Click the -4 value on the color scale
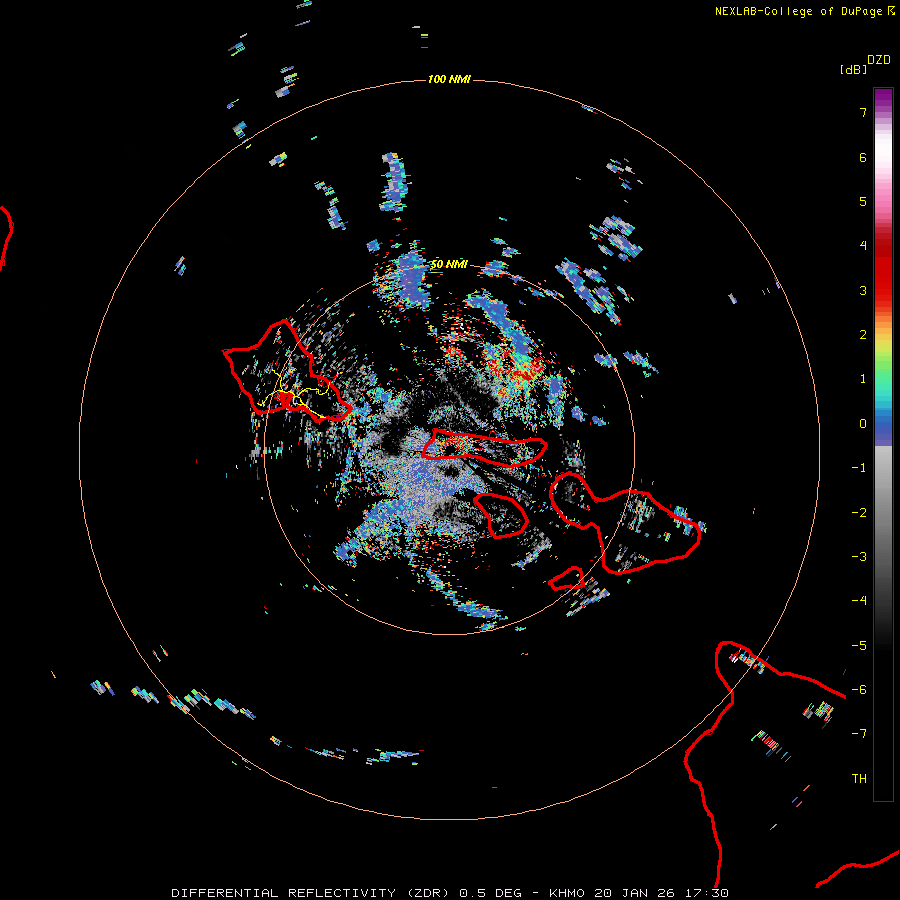The width and height of the screenshot is (900, 900). (859, 601)
